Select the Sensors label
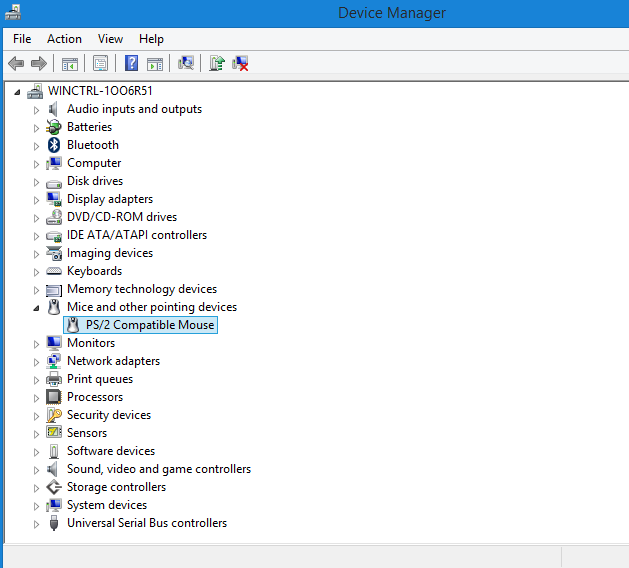The image size is (629, 568). tap(87, 433)
